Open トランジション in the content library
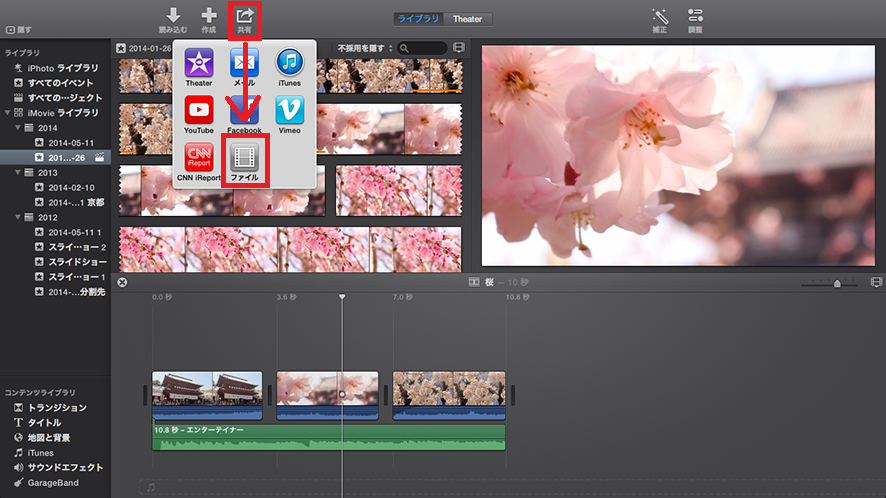The image size is (886, 498). click(56, 408)
